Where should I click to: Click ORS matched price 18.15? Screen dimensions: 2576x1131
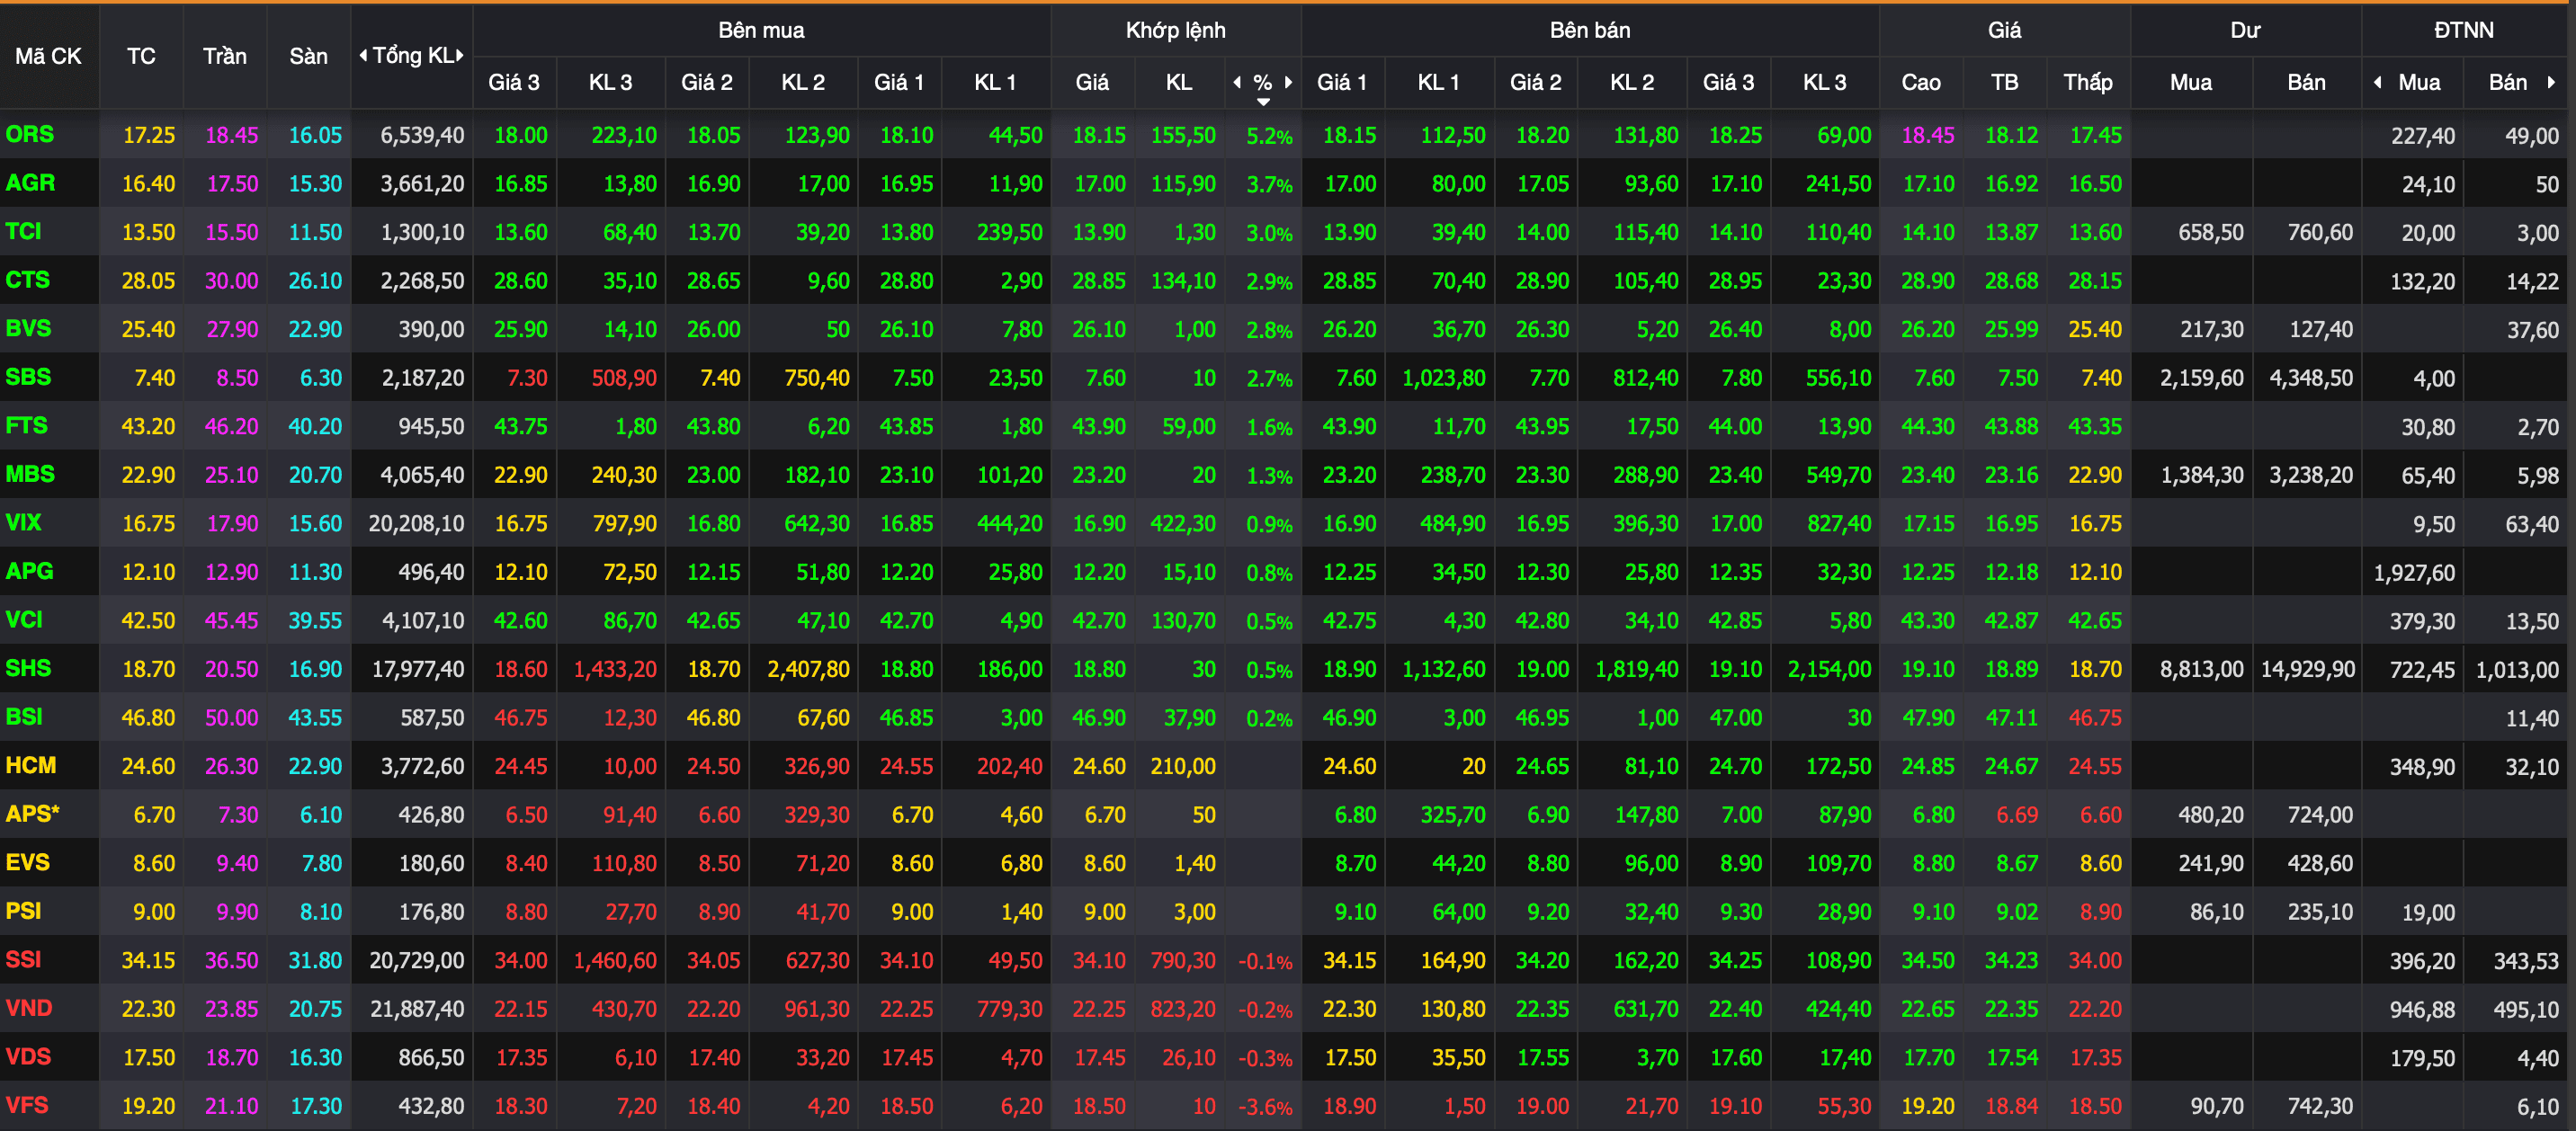pos(1099,135)
